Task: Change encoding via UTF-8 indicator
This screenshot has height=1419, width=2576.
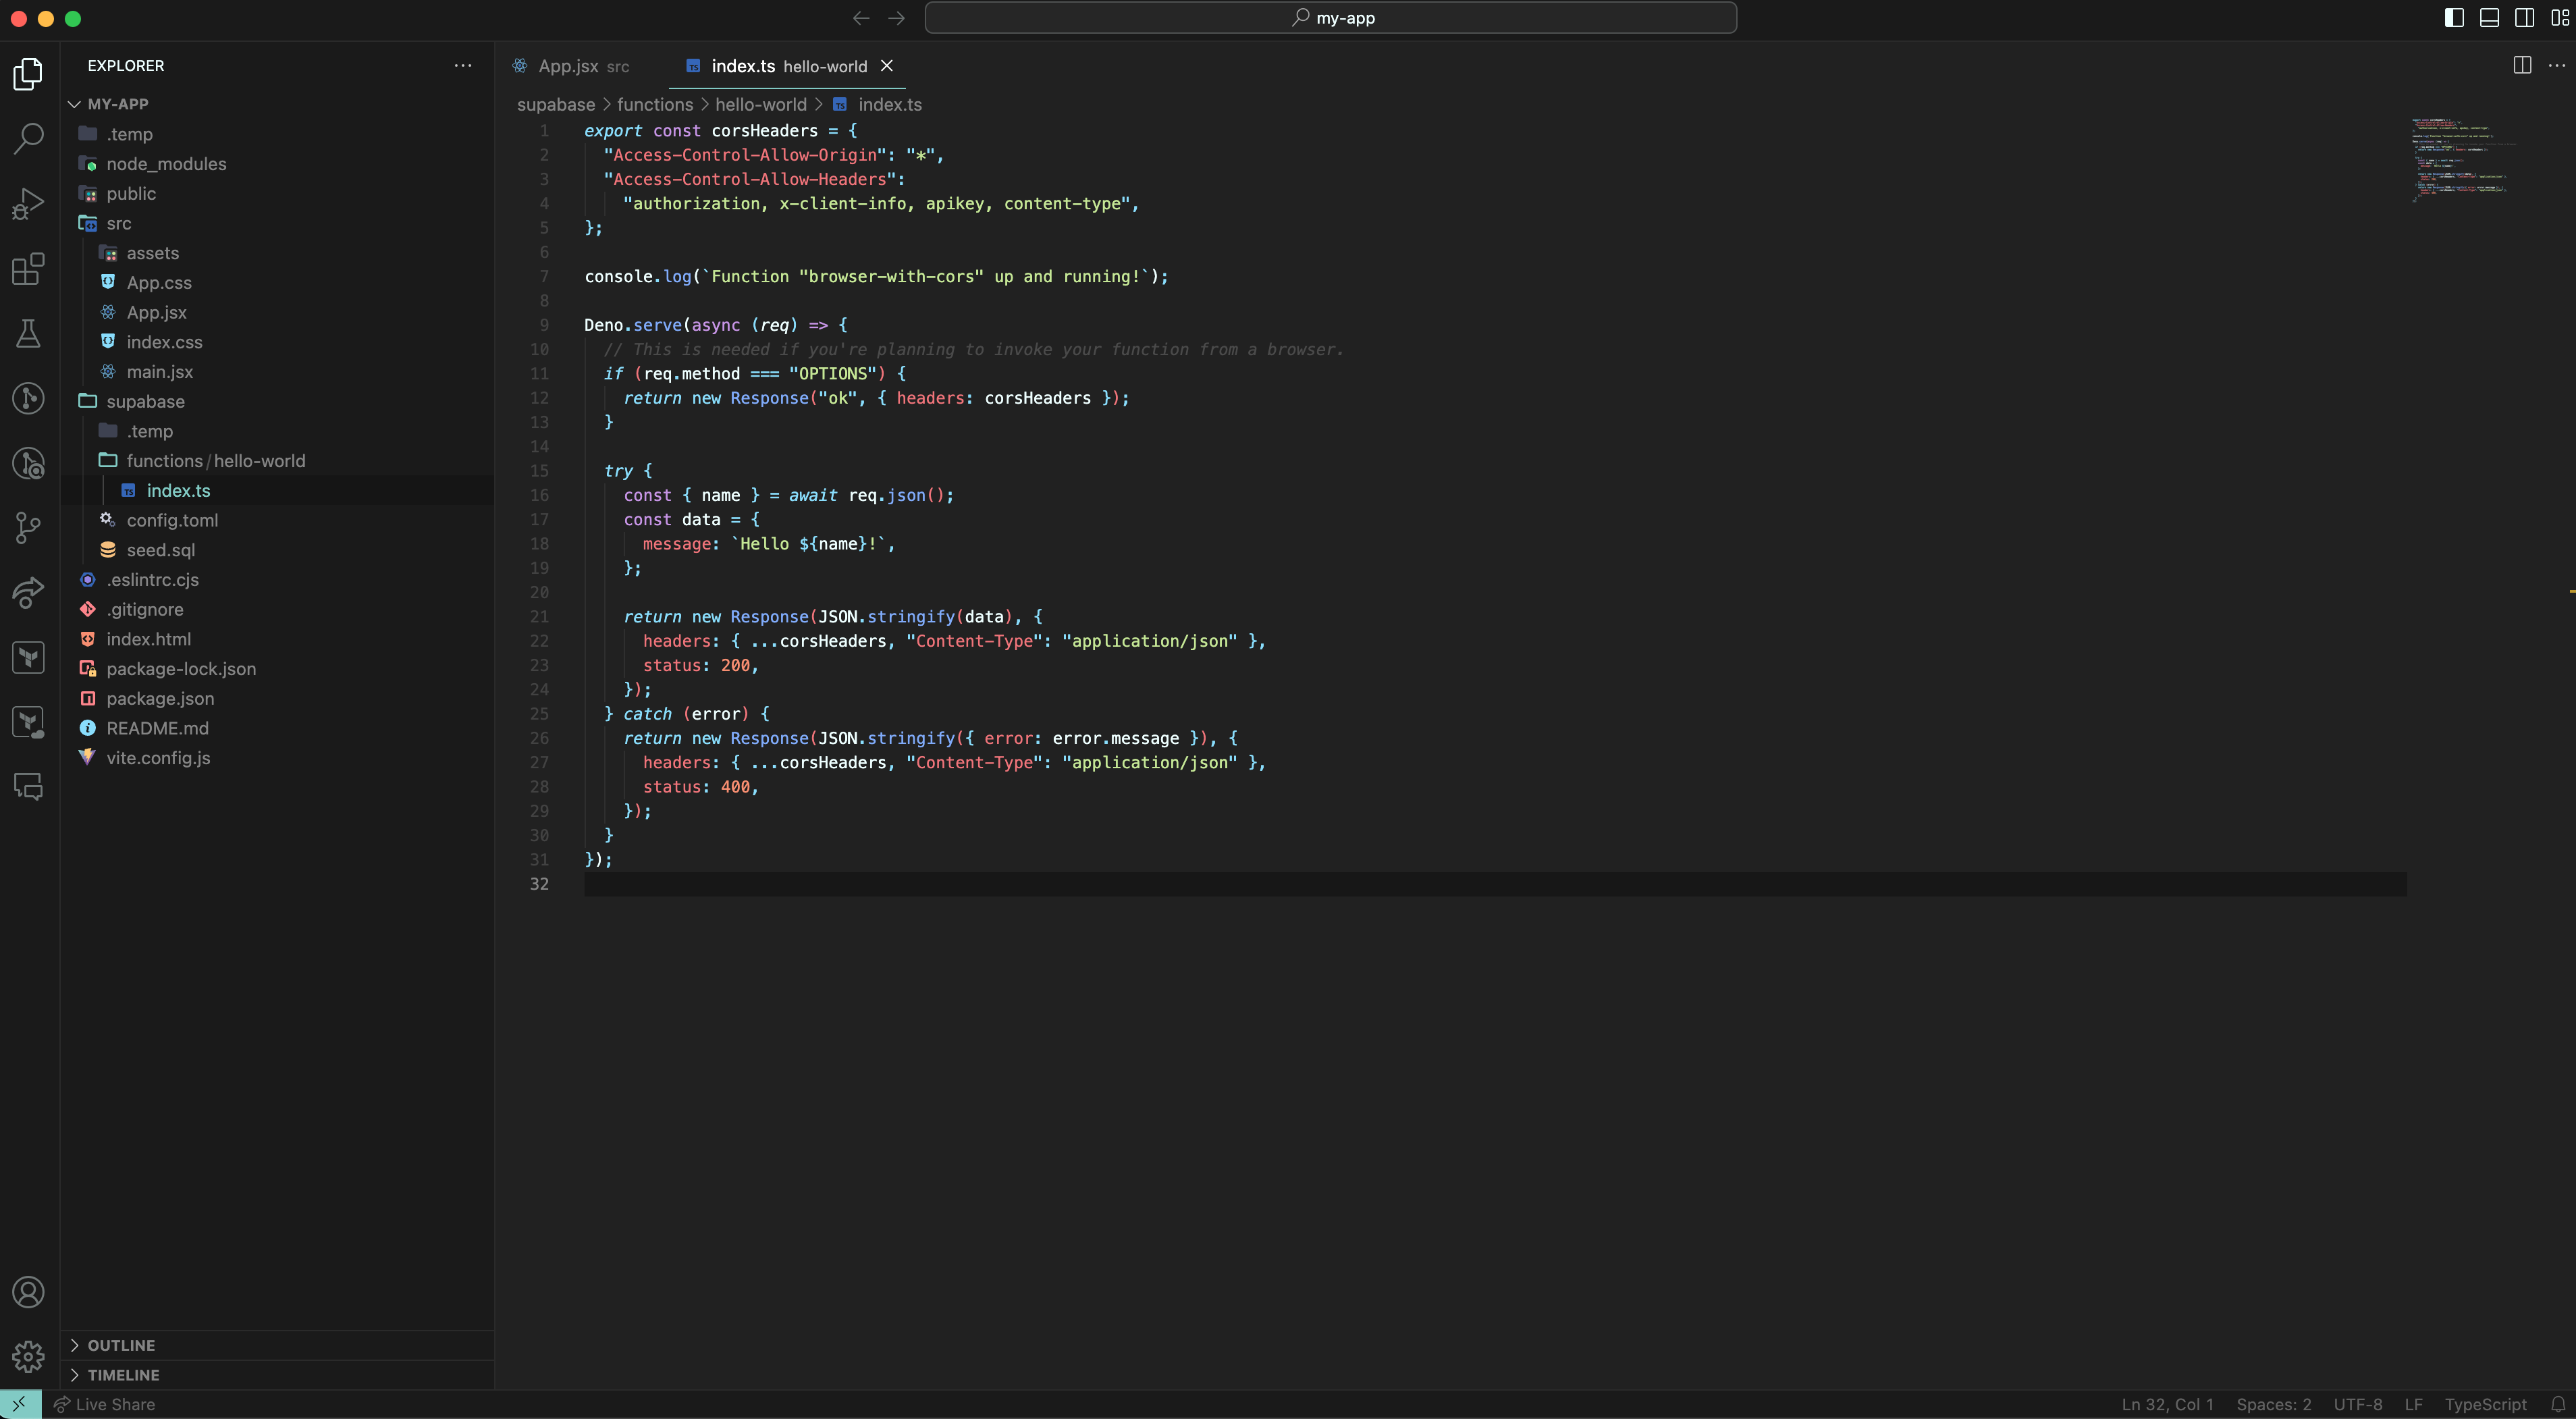Action: 2357,1404
